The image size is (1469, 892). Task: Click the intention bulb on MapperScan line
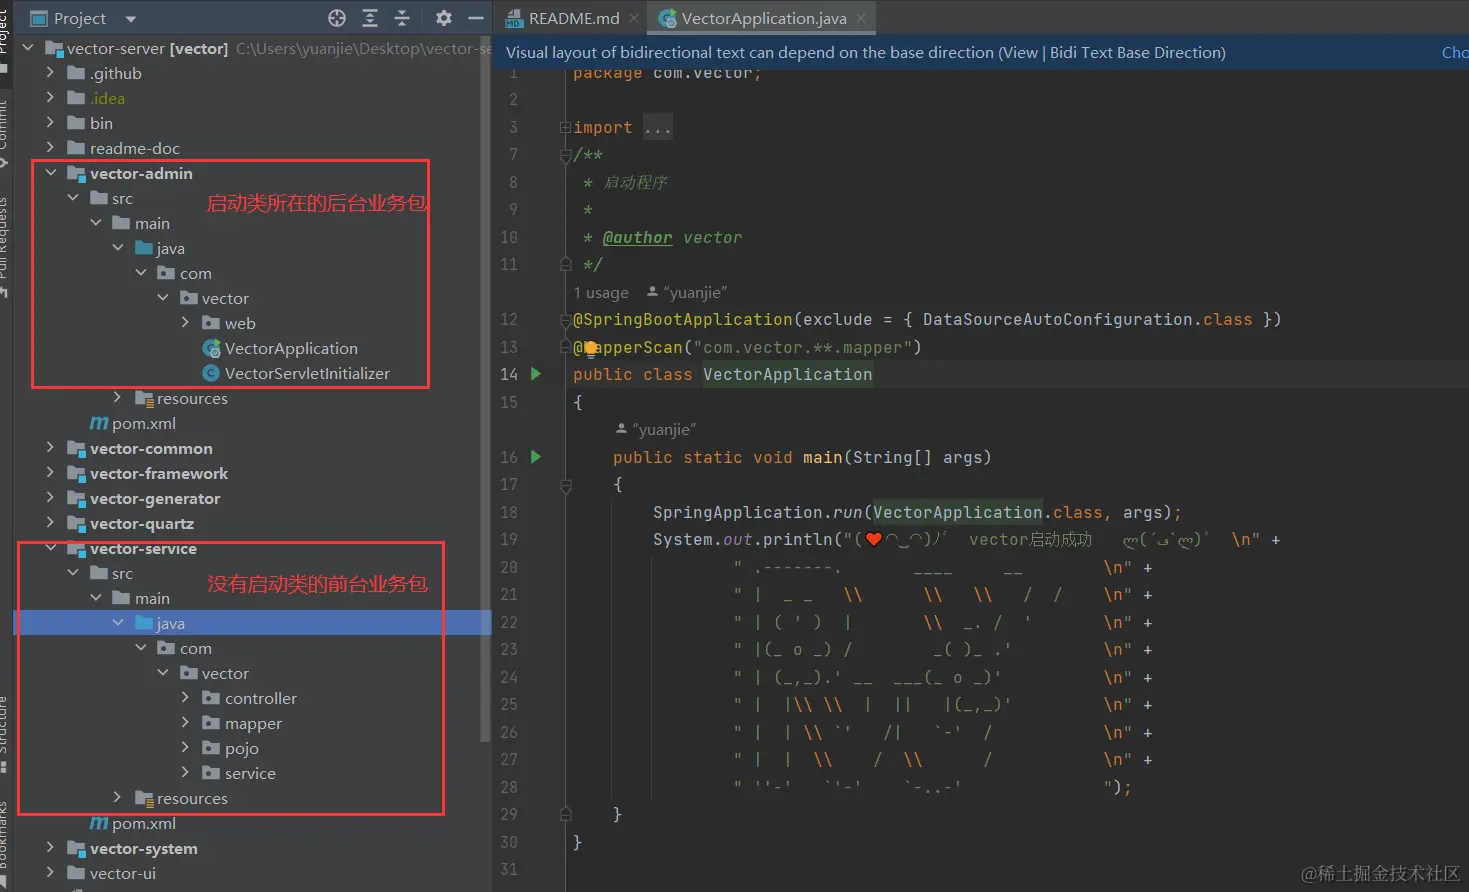tap(590, 348)
